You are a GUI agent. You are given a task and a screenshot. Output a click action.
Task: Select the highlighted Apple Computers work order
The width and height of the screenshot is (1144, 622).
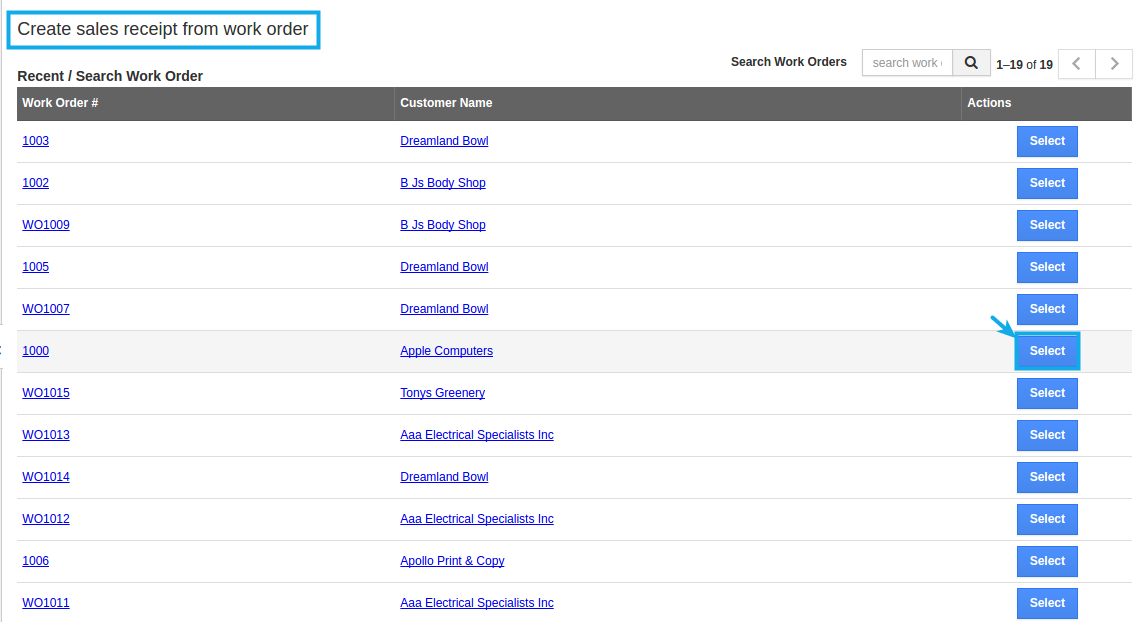tap(1046, 350)
